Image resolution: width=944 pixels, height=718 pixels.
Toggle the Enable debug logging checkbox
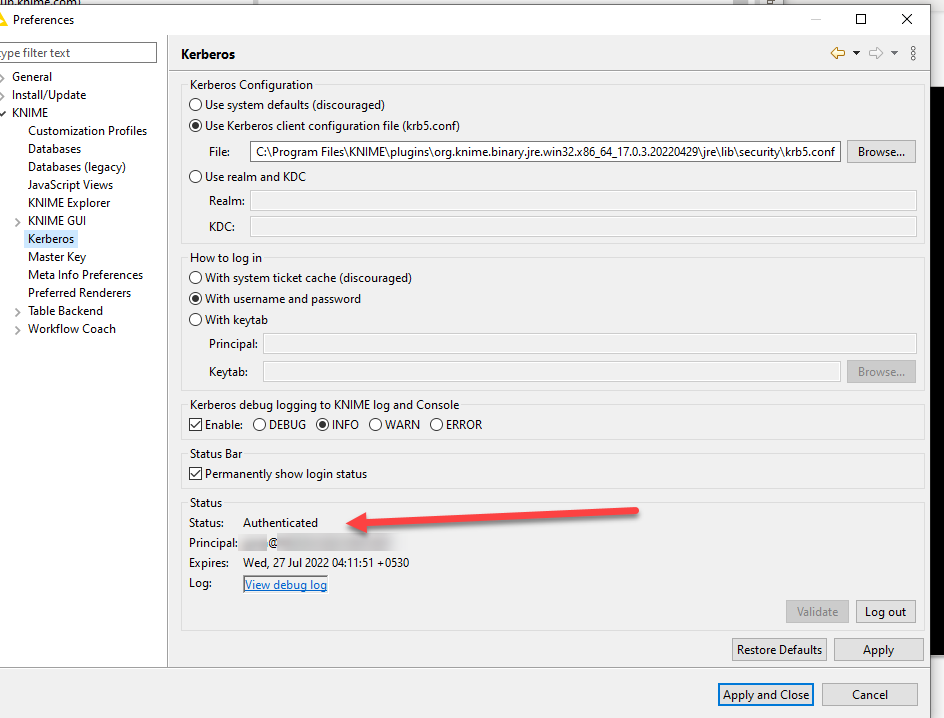coord(195,425)
